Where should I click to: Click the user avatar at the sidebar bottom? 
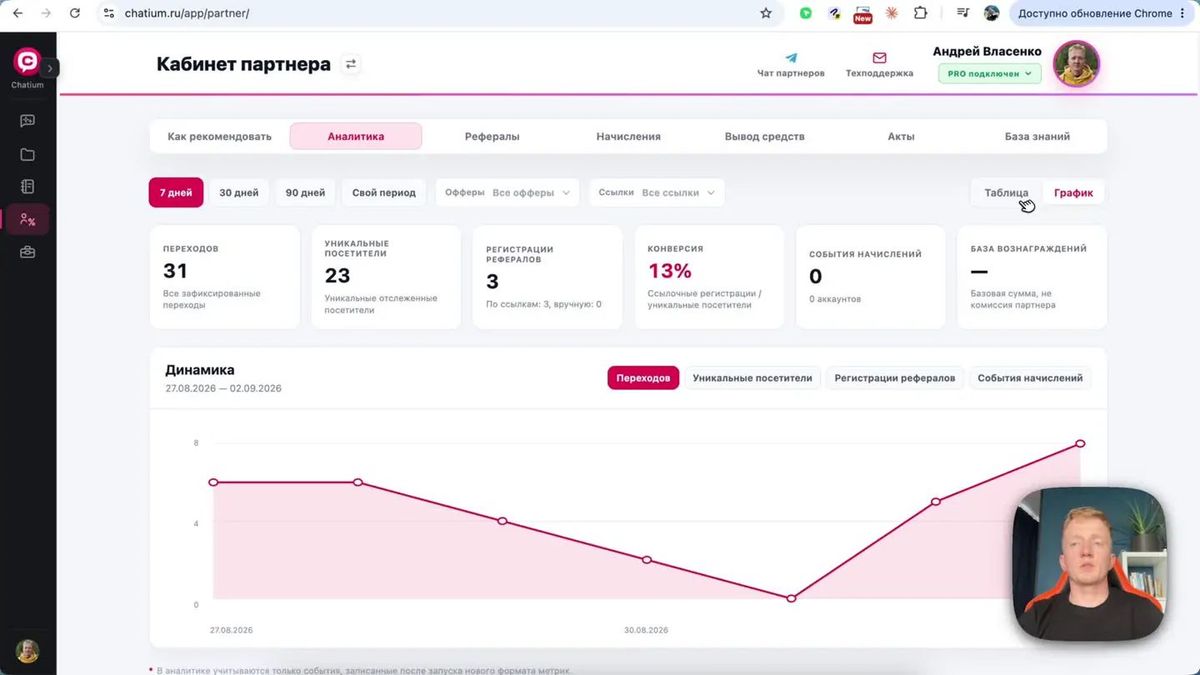[x=27, y=651]
